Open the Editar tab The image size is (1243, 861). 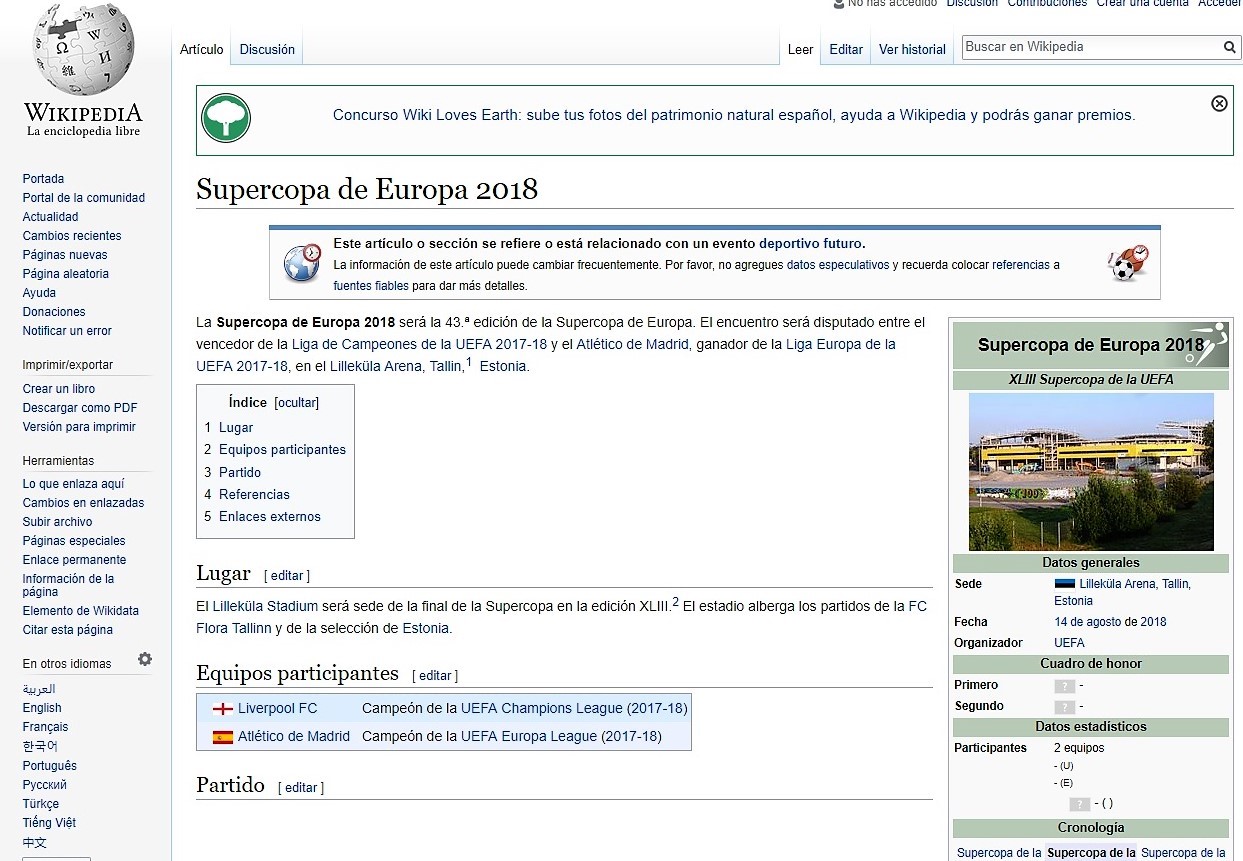point(845,49)
